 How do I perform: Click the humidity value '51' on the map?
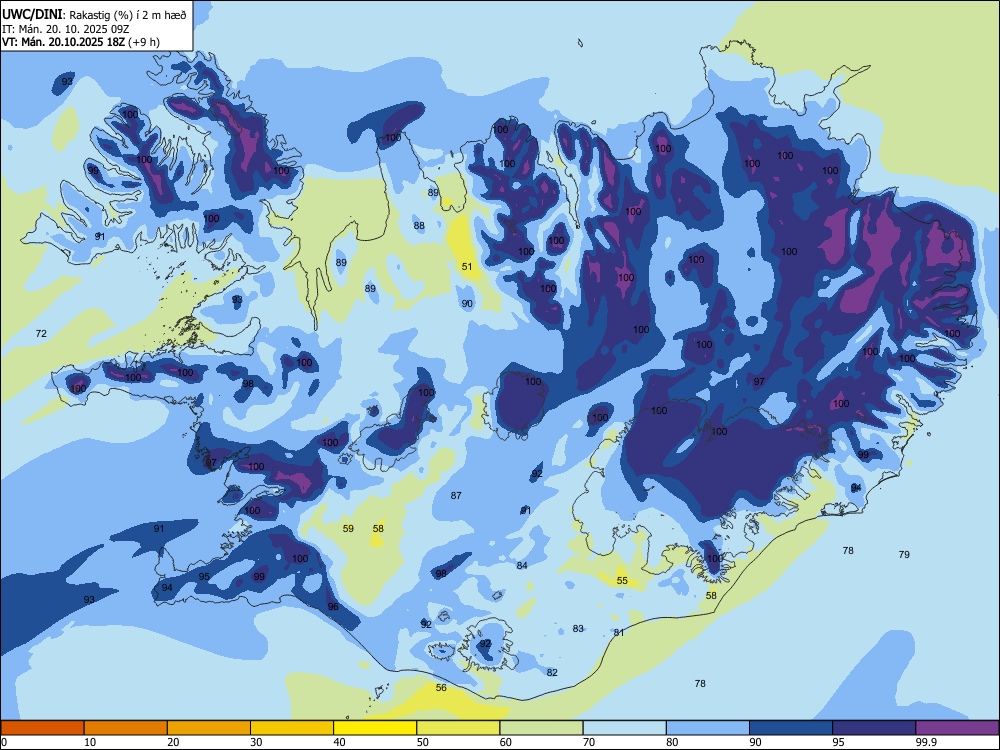tap(467, 267)
